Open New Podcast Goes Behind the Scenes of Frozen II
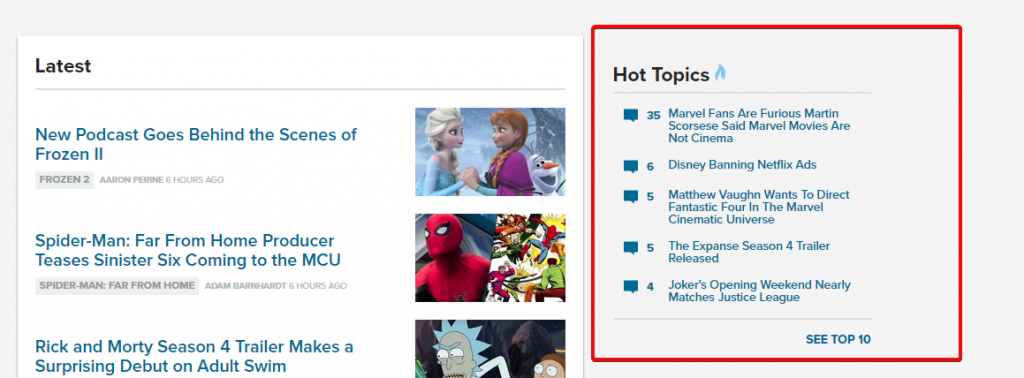The width and height of the screenshot is (1024, 378). click(x=196, y=144)
